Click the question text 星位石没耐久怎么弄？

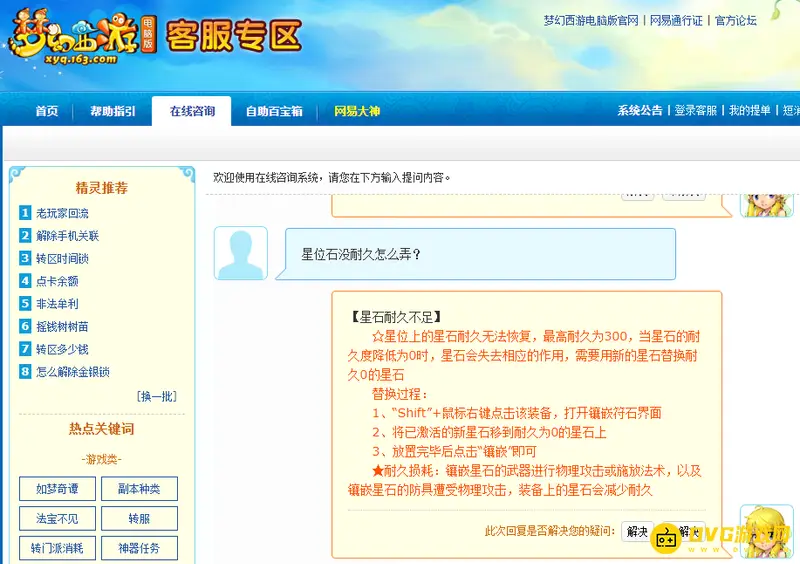[360, 254]
